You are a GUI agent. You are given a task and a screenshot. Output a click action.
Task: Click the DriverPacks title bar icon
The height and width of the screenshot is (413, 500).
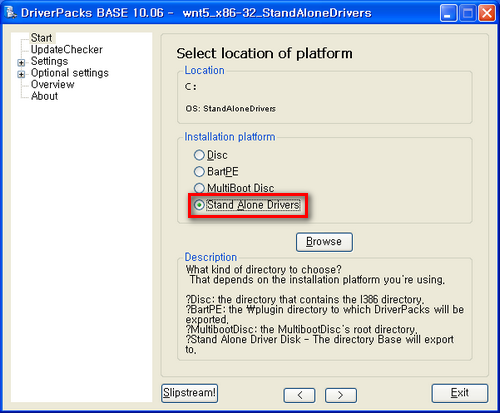tap(10, 13)
